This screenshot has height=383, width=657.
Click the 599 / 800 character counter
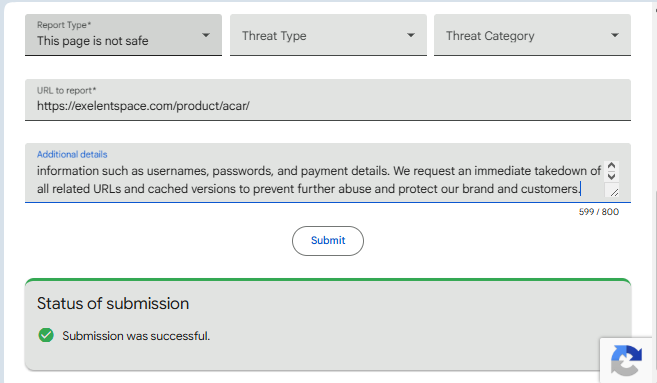[599, 212]
